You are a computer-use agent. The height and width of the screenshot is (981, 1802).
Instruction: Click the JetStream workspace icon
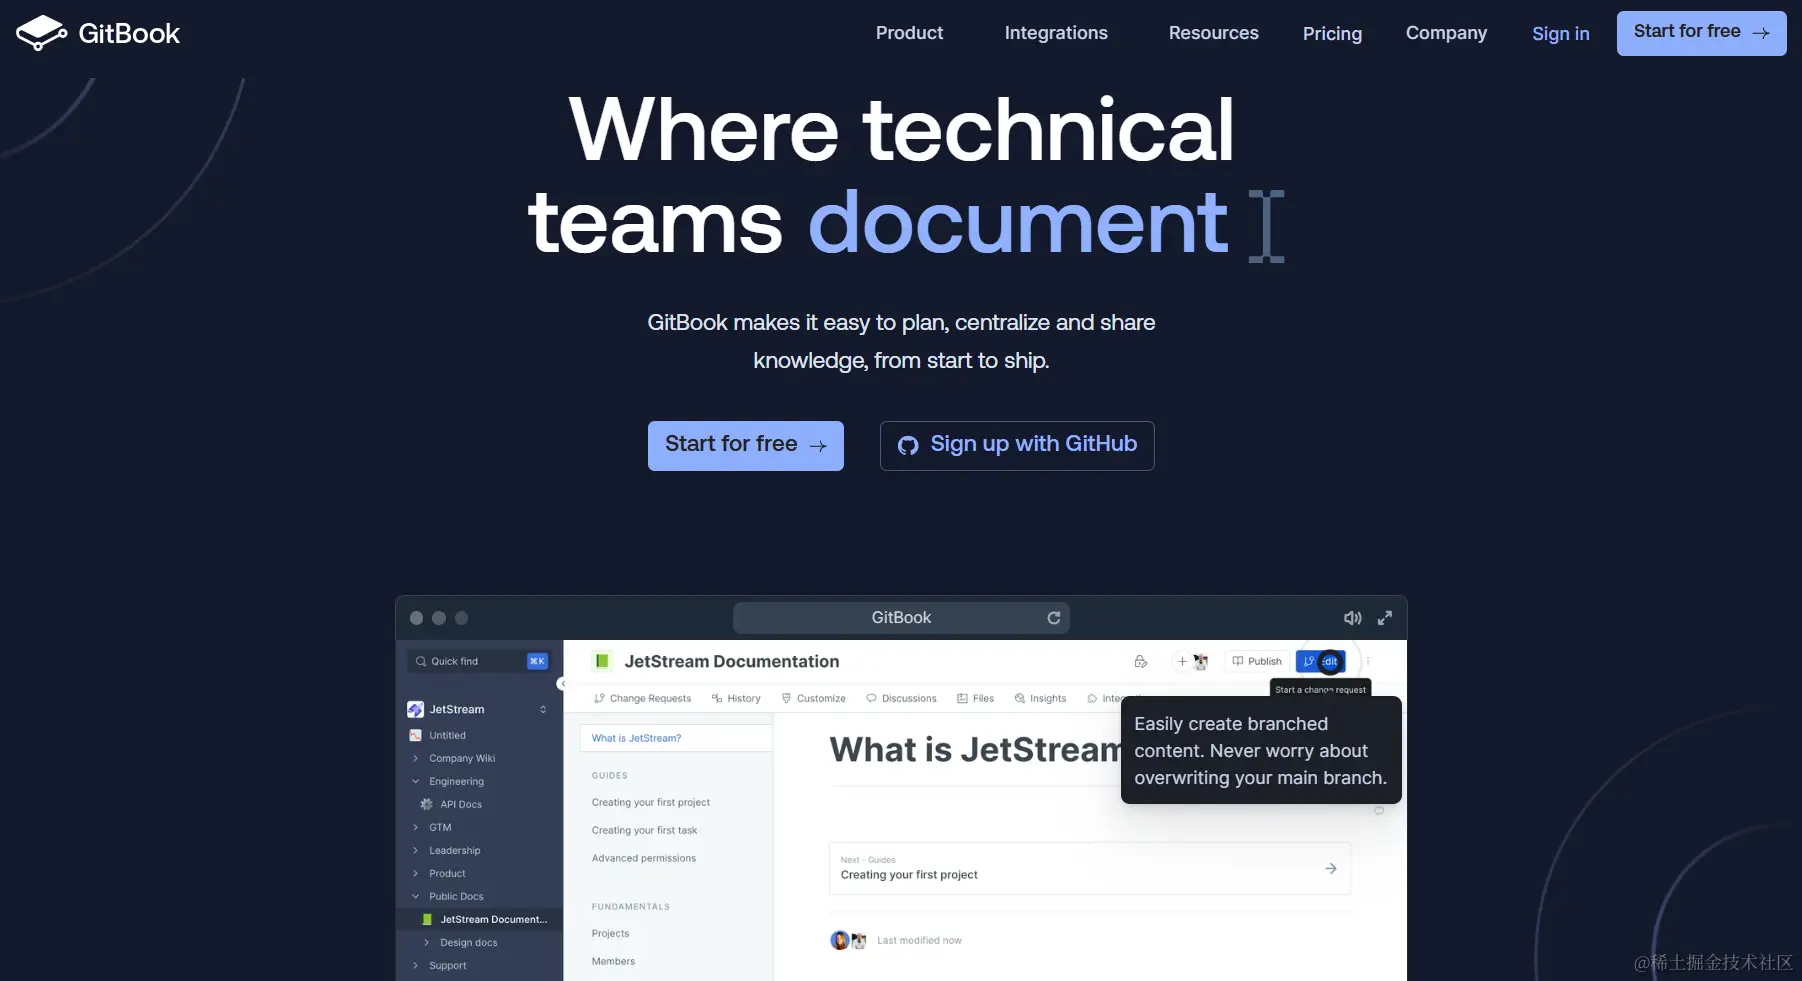coord(415,709)
